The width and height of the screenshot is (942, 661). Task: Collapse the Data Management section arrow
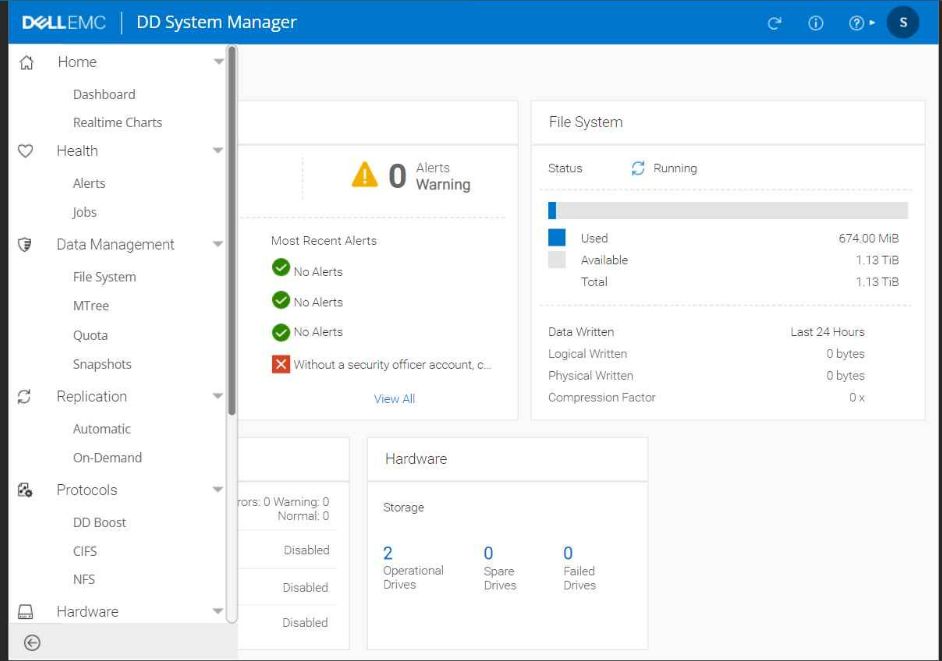point(218,244)
